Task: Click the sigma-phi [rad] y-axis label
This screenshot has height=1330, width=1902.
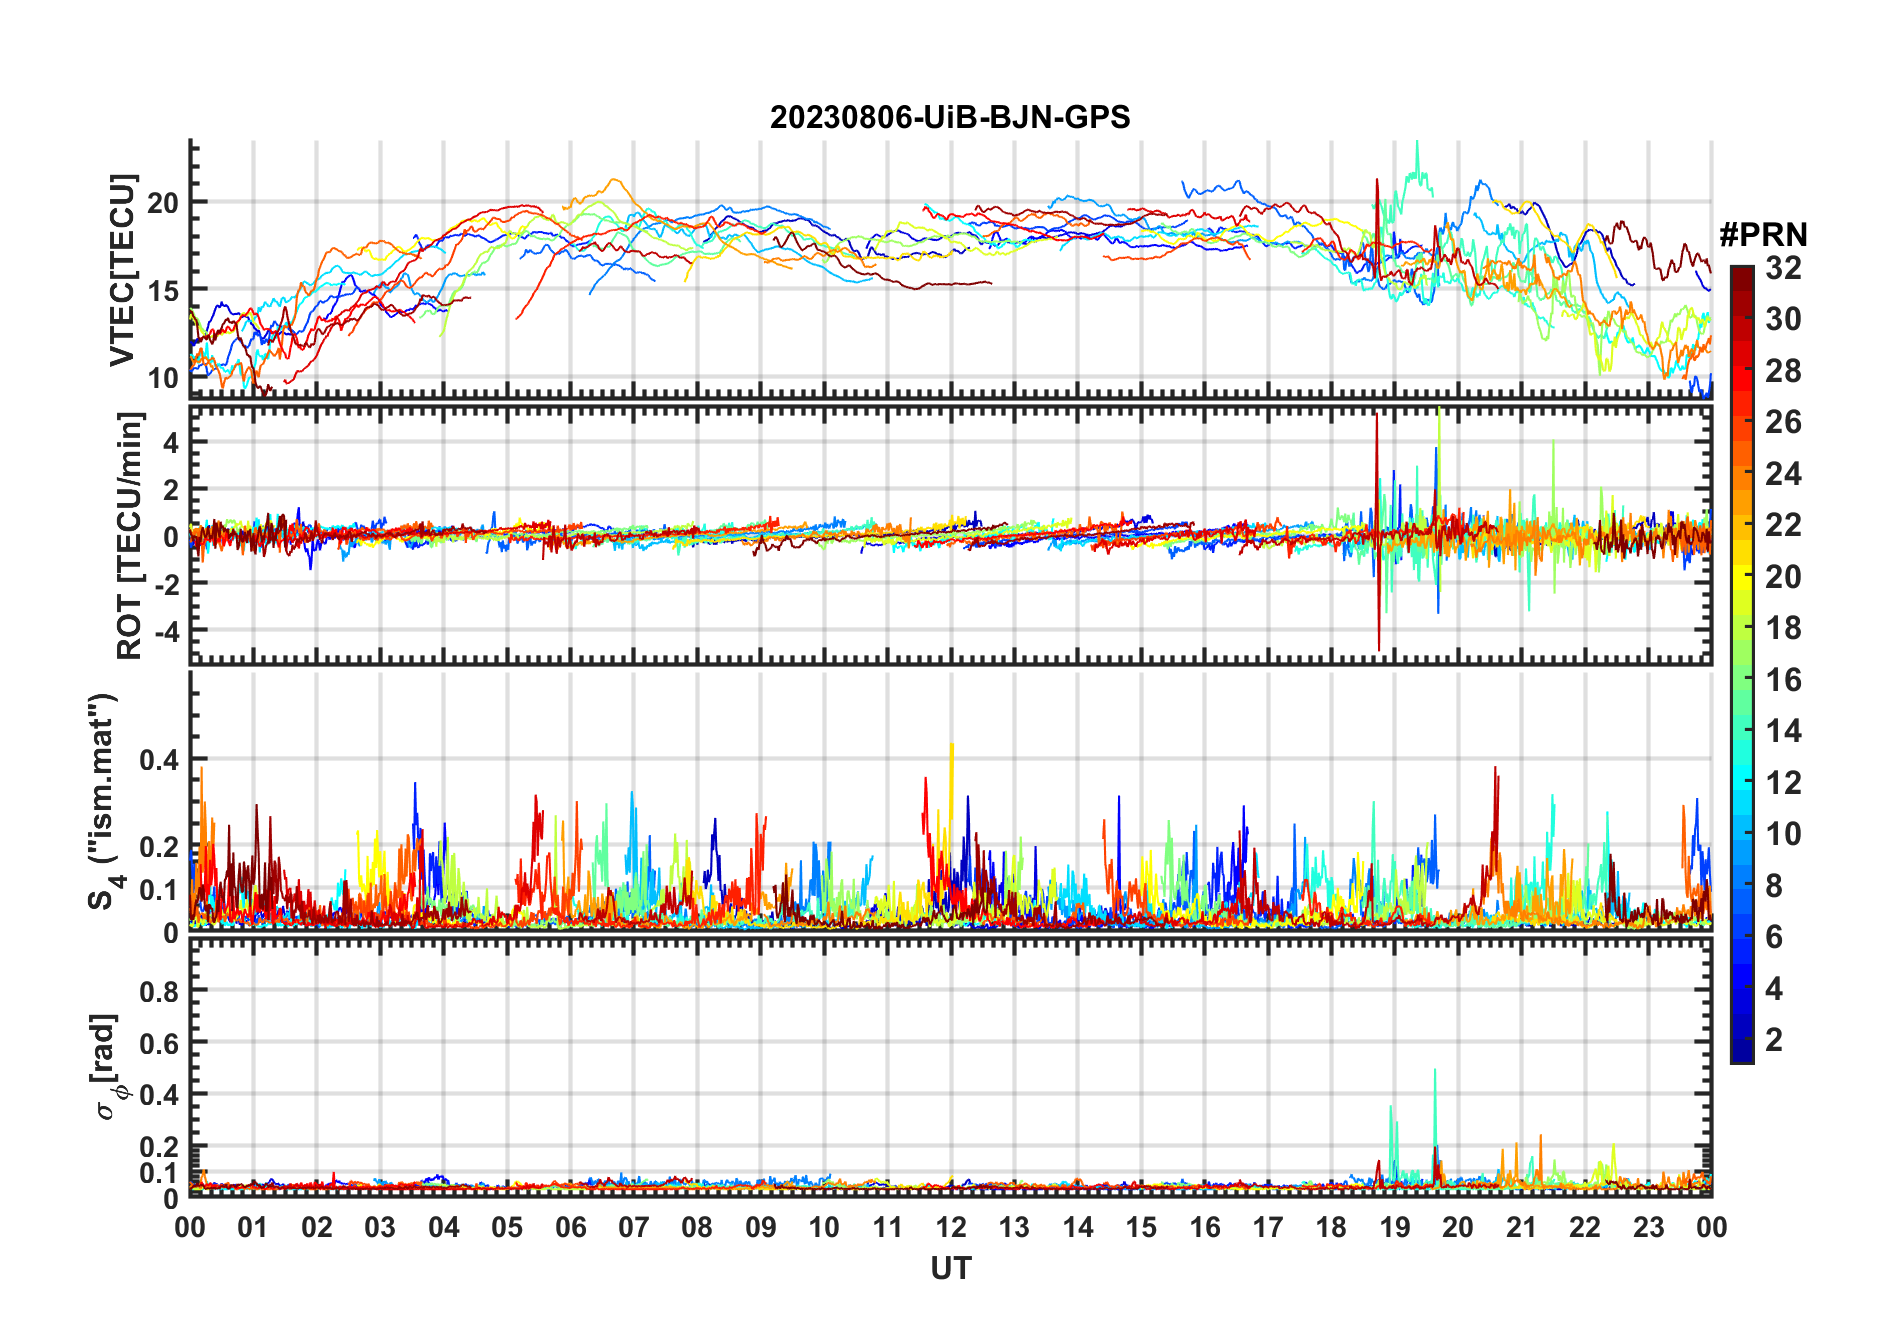Action: coord(106,1066)
